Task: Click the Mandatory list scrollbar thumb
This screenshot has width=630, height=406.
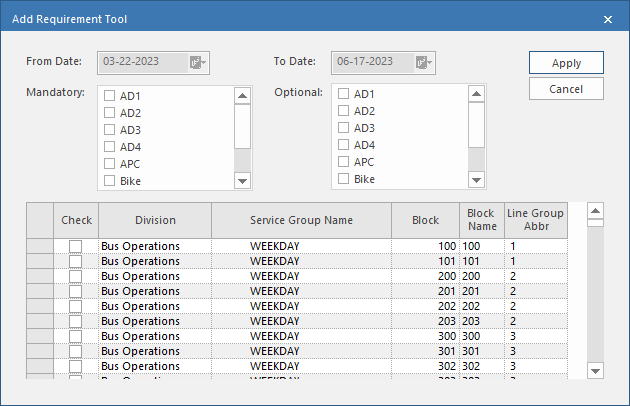Action: (242, 126)
